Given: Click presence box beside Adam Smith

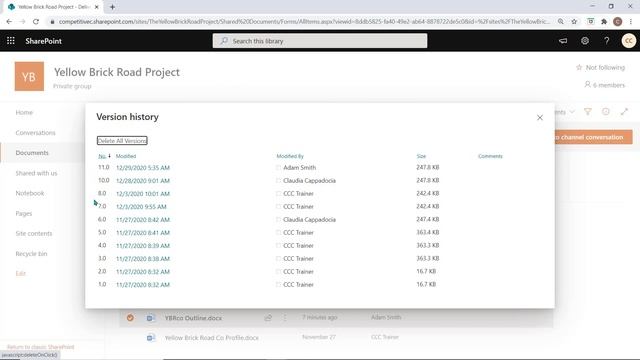Looking at the screenshot, I should [278, 168].
